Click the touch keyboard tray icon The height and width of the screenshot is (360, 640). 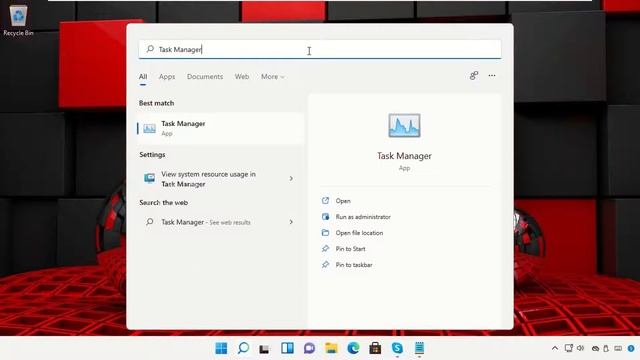[618, 349]
